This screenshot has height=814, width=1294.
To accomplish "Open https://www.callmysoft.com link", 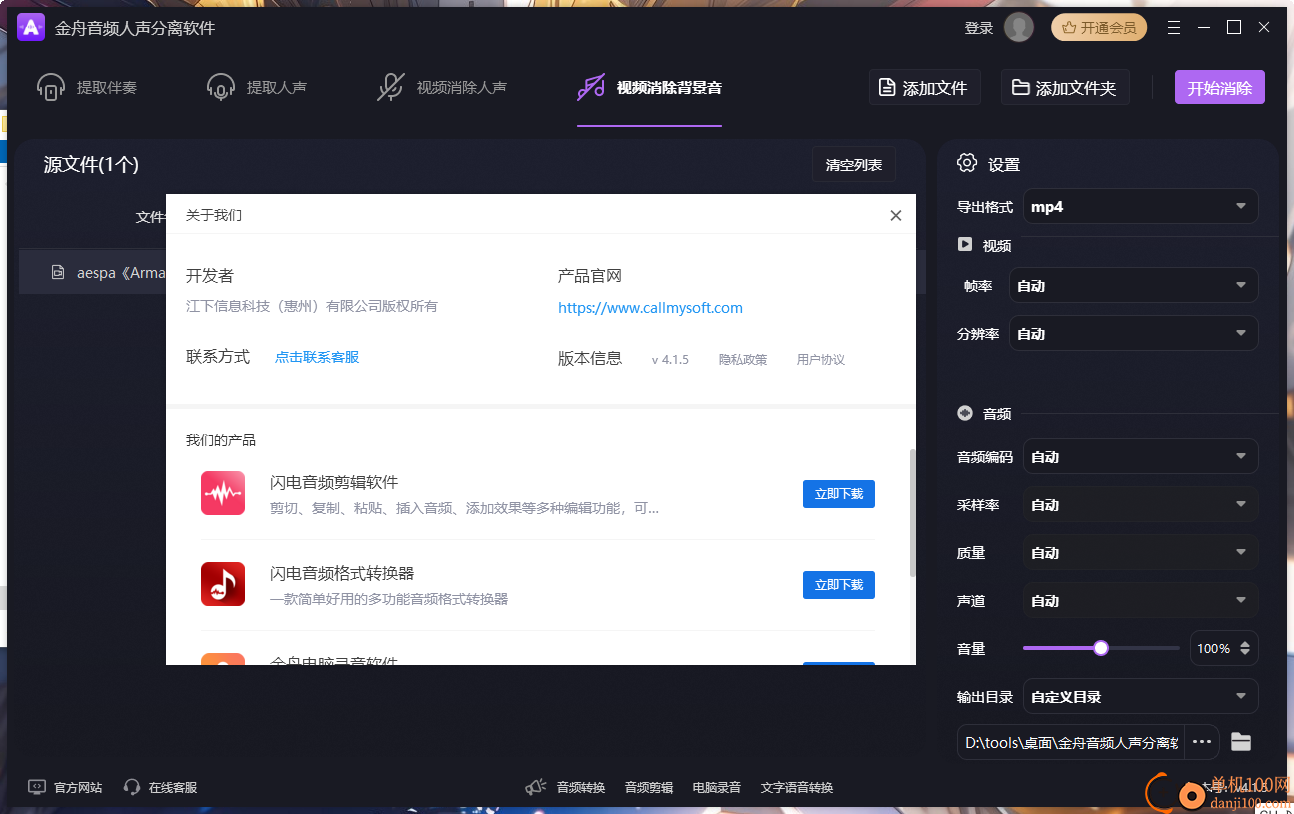I will click(650, 308).
